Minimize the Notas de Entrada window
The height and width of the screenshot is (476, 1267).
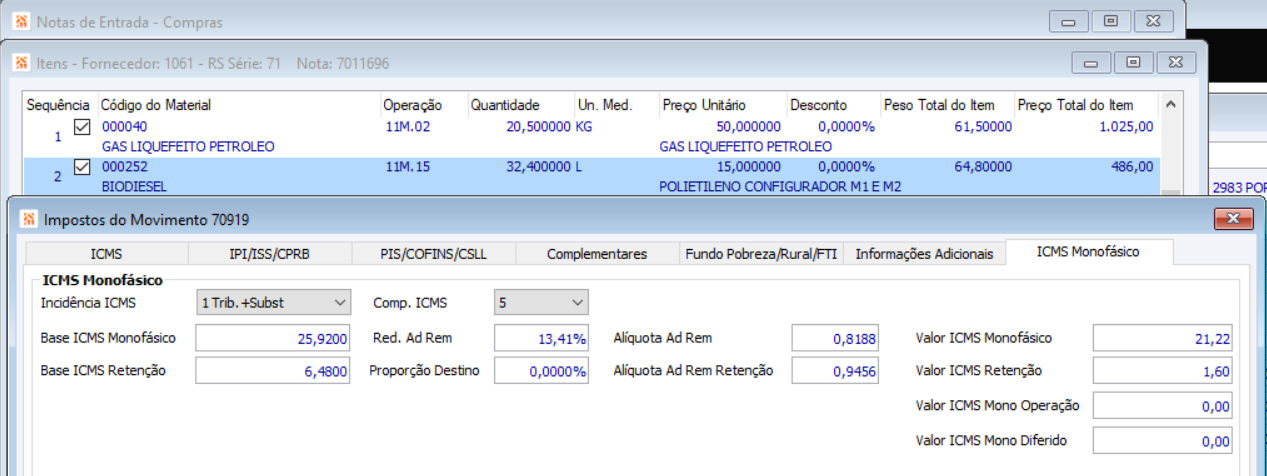coord(1069,21)
